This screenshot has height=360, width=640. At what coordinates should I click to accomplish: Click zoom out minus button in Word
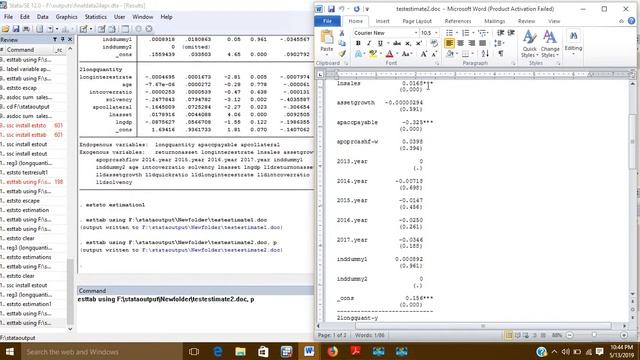pos(570,336)
